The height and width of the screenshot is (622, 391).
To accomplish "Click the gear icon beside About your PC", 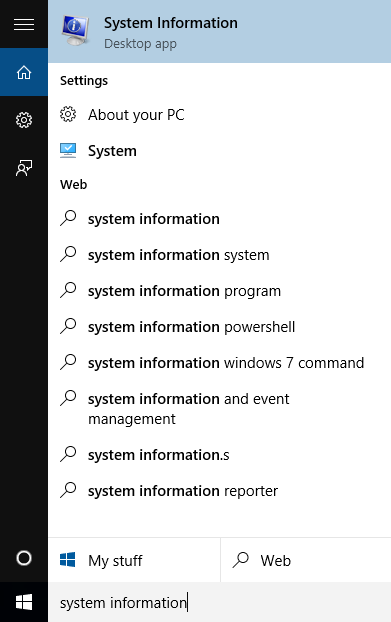I will [x=68, y=114].
